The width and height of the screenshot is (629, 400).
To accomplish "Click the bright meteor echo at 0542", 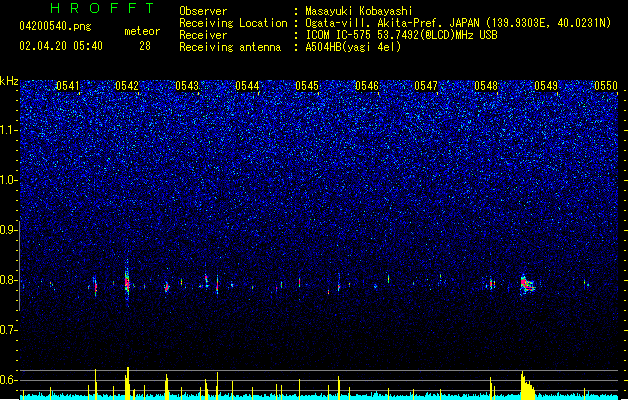I will [x=127, y=282].
